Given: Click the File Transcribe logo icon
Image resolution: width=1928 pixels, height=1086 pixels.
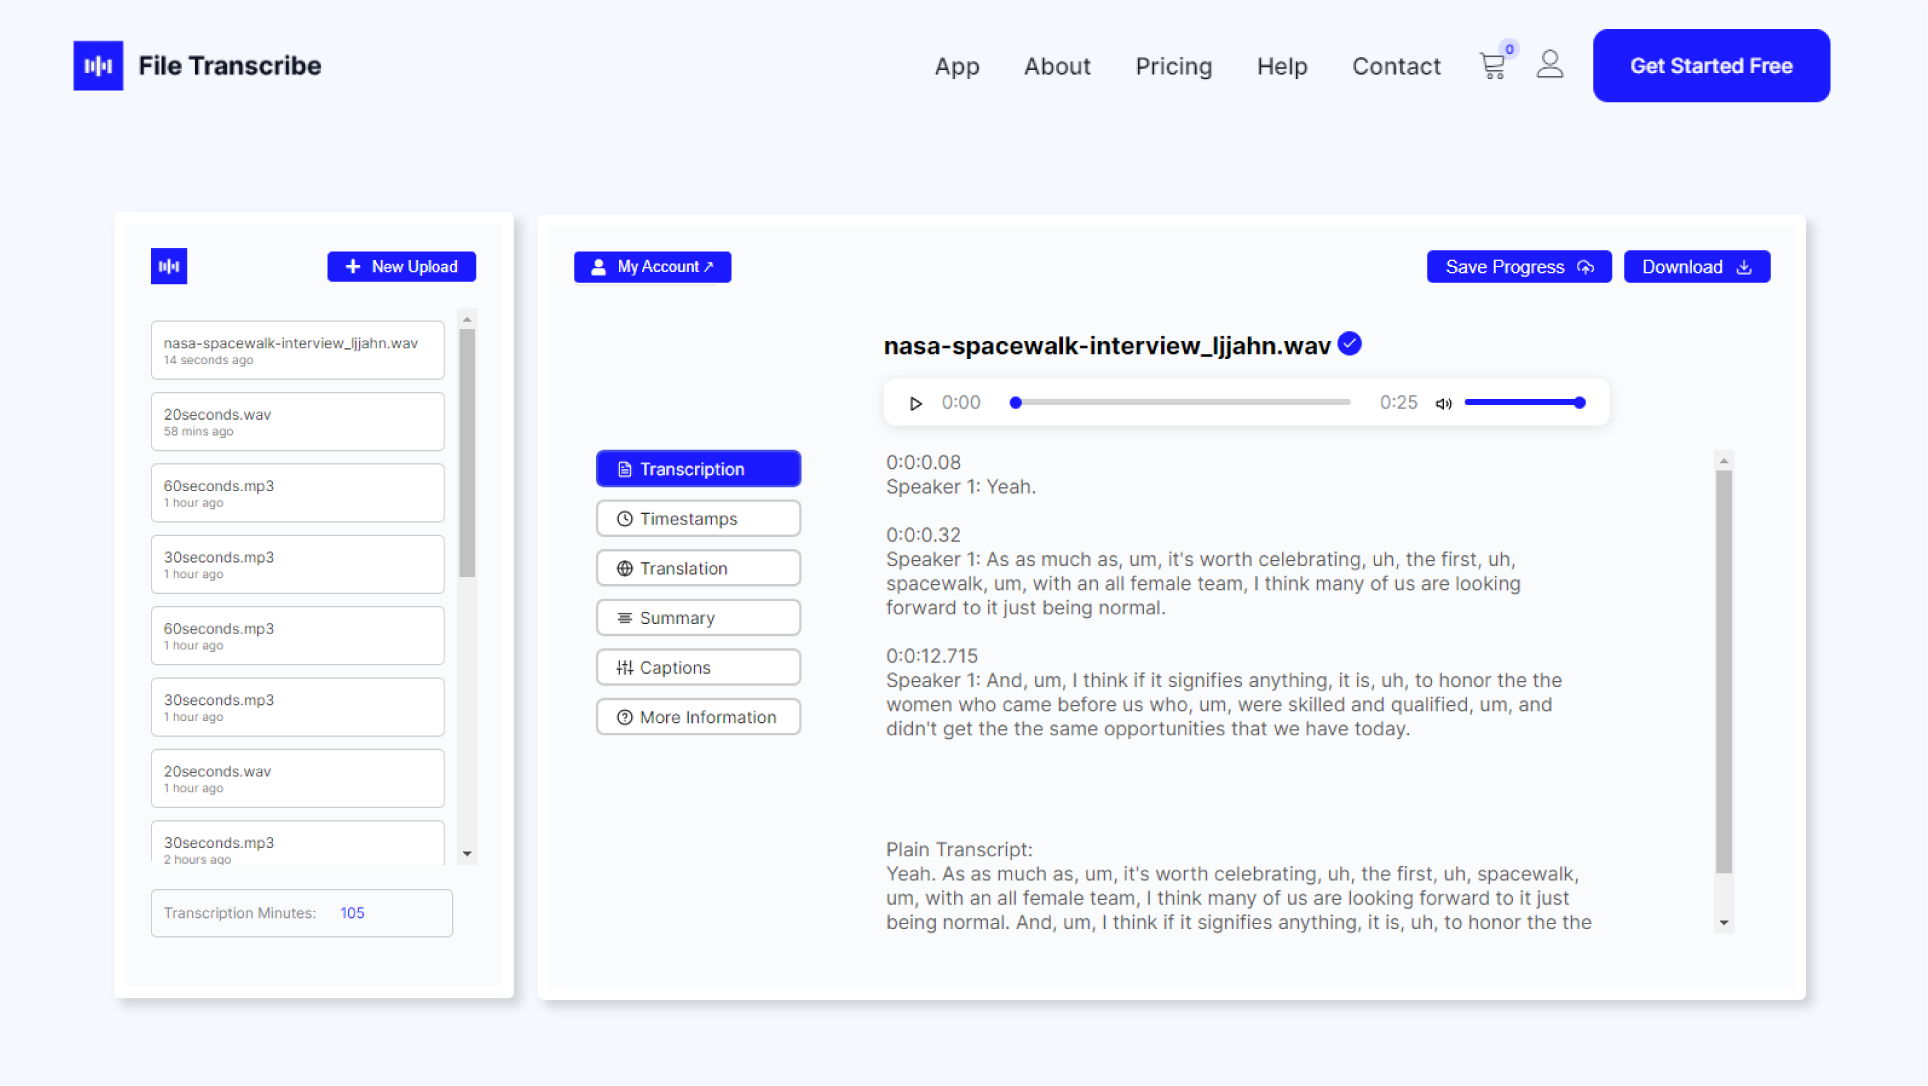Looking at the screenshot, I should click(x=98, y=66).
